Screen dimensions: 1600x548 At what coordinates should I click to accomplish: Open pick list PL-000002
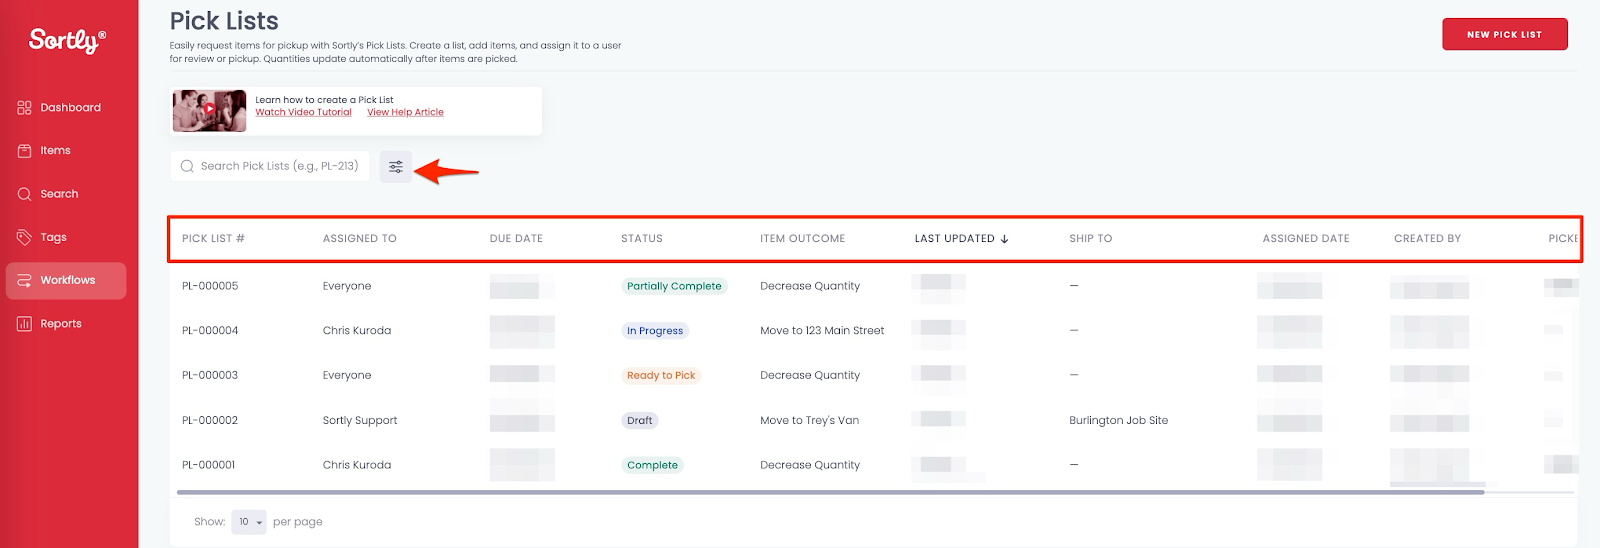coord(210,421)
